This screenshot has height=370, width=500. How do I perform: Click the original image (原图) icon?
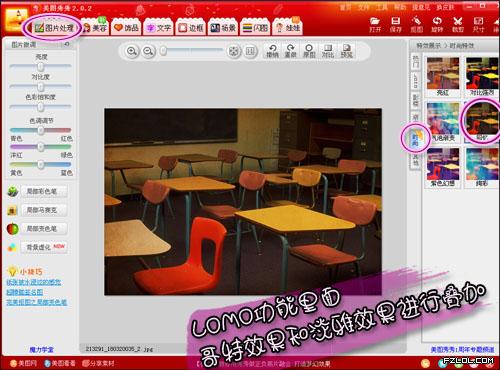pyautogui.click(x=309, y=51)
